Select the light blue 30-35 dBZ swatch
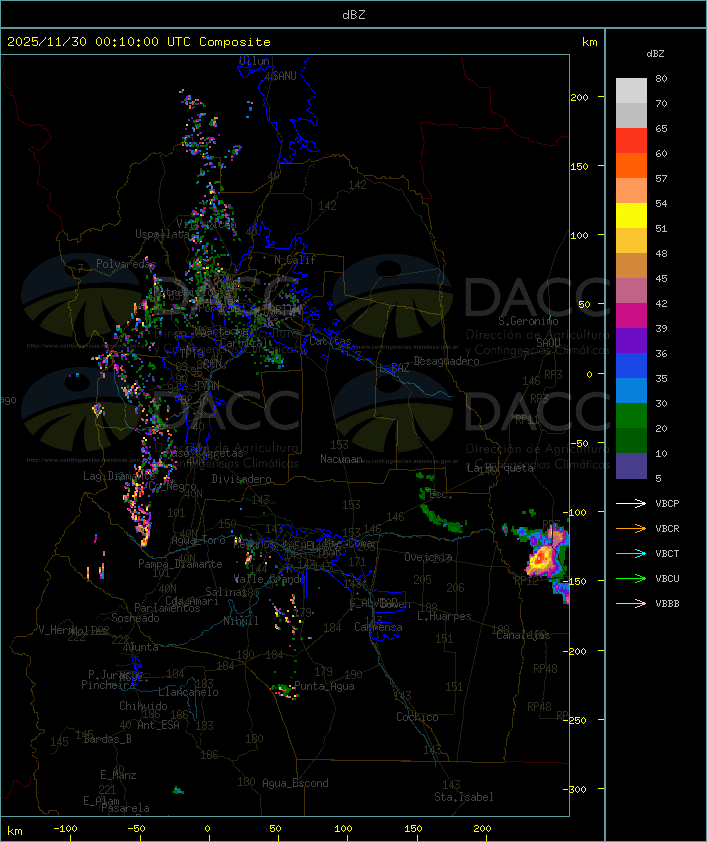This screenshot has height=842, width=707. coord(631,390)
